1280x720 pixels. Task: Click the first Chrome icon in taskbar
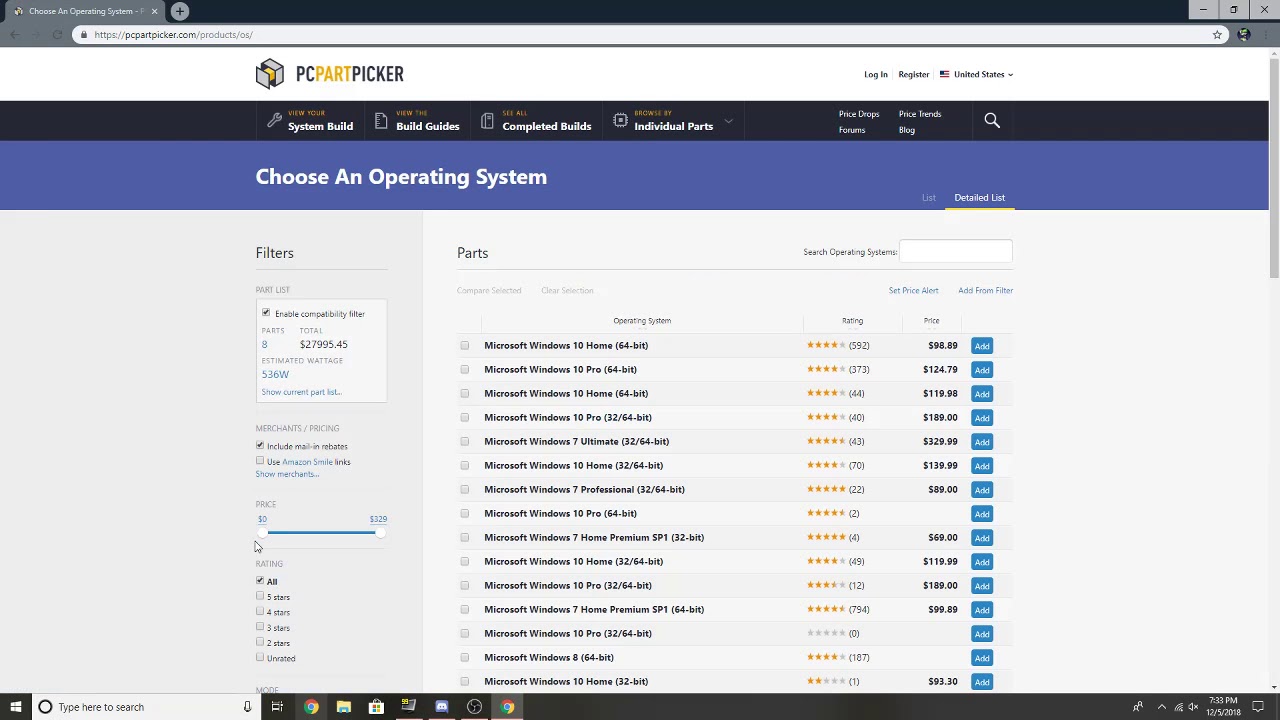[x=311, y=707]
